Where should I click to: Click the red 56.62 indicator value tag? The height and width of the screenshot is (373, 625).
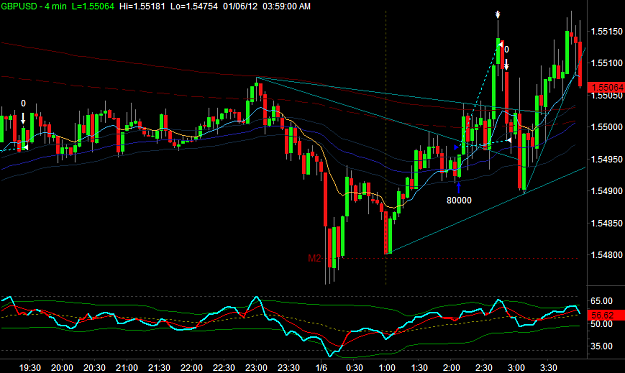click(x=607, y=315)
